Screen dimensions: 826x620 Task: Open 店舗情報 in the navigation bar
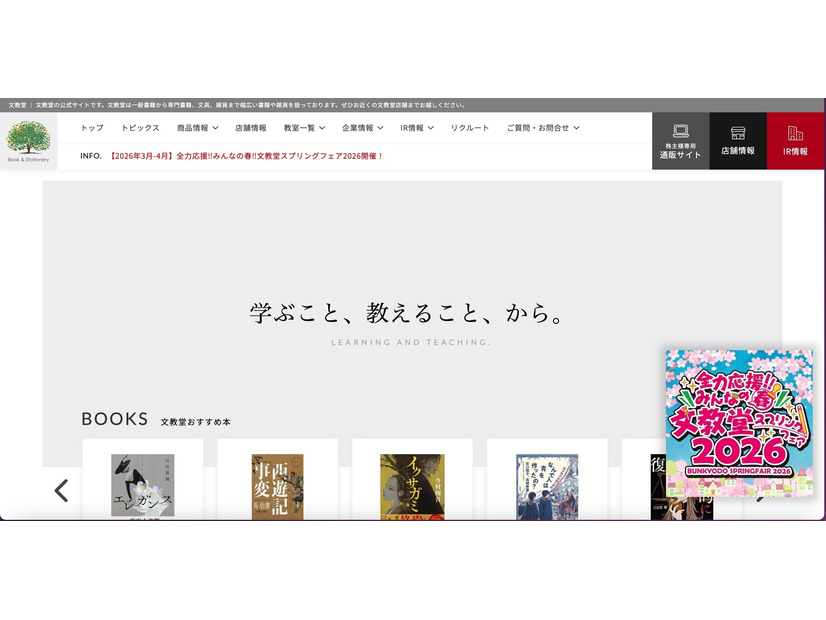click(x=251, y=128)
